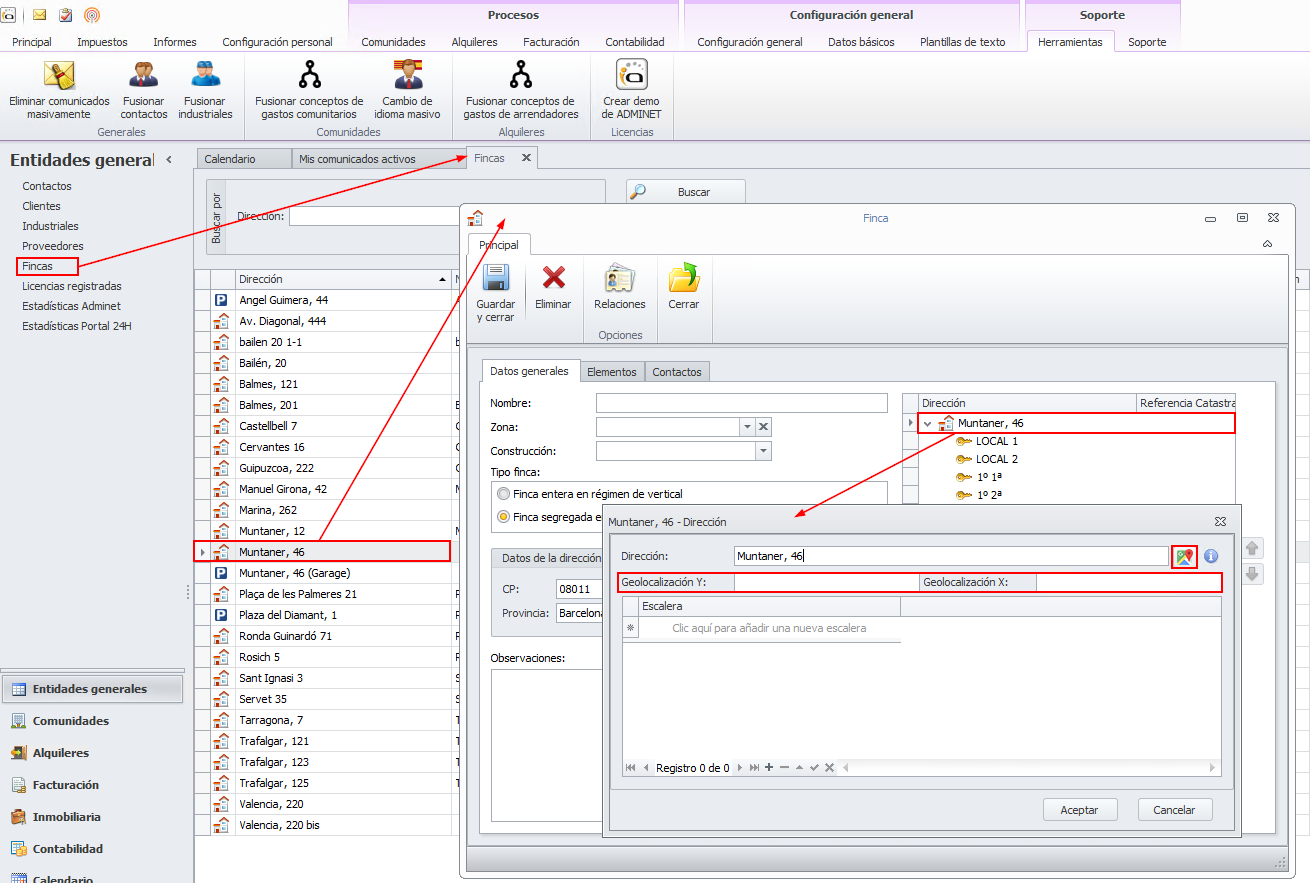1310x883 pixels.
Task: Click Crear demo de ADMINET
Action: (631, 76)
